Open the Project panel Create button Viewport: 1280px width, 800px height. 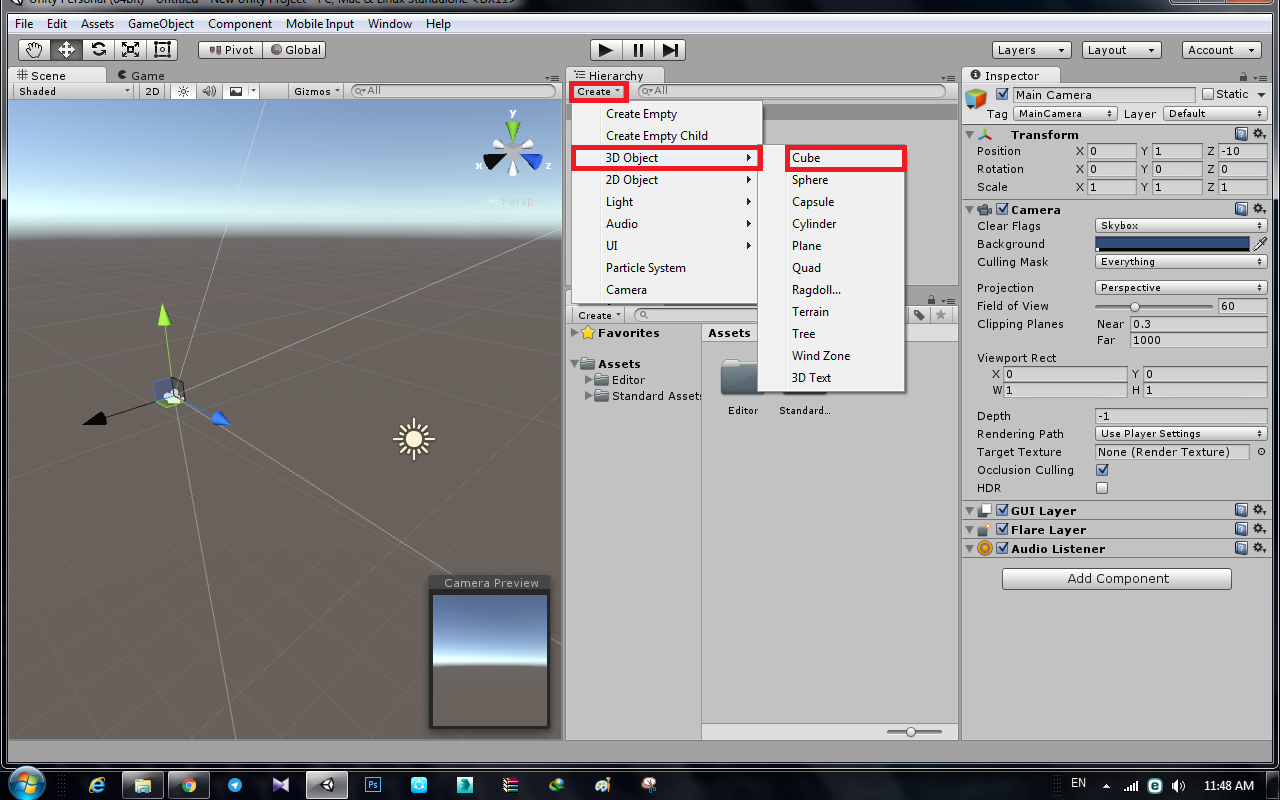(599, 315)
